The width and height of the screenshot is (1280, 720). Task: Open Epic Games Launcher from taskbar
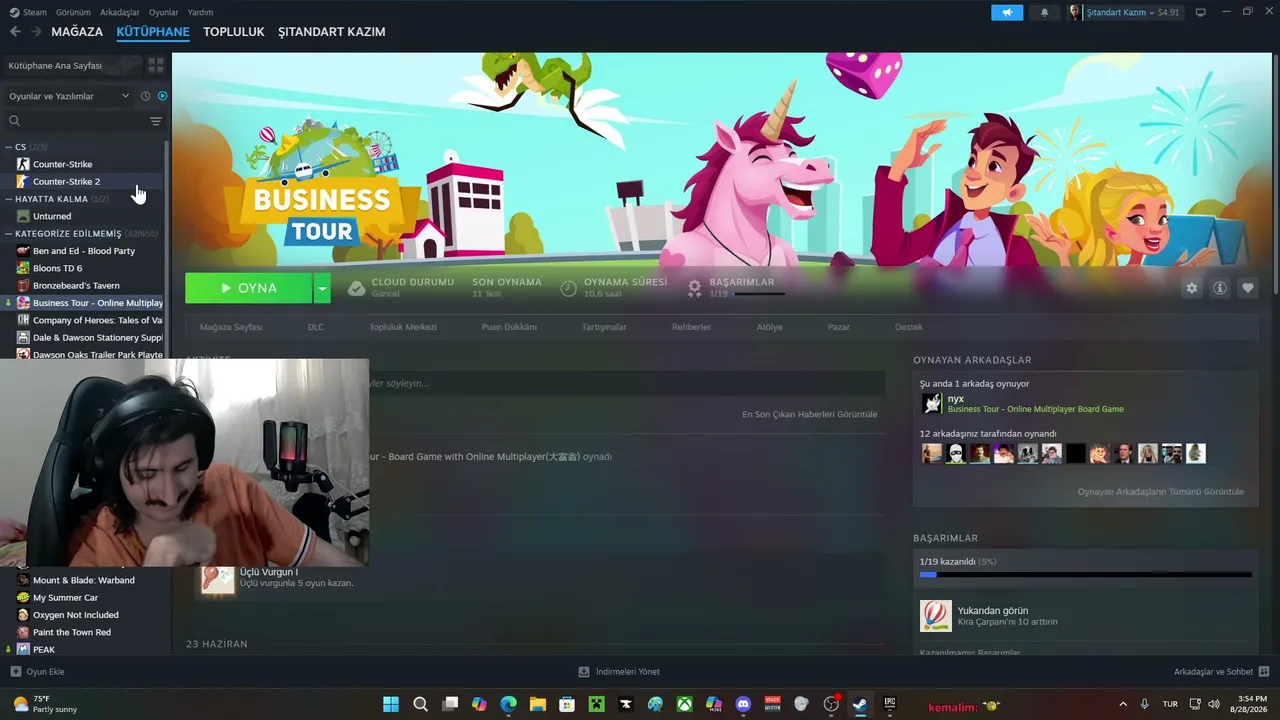tap(890, 704)
